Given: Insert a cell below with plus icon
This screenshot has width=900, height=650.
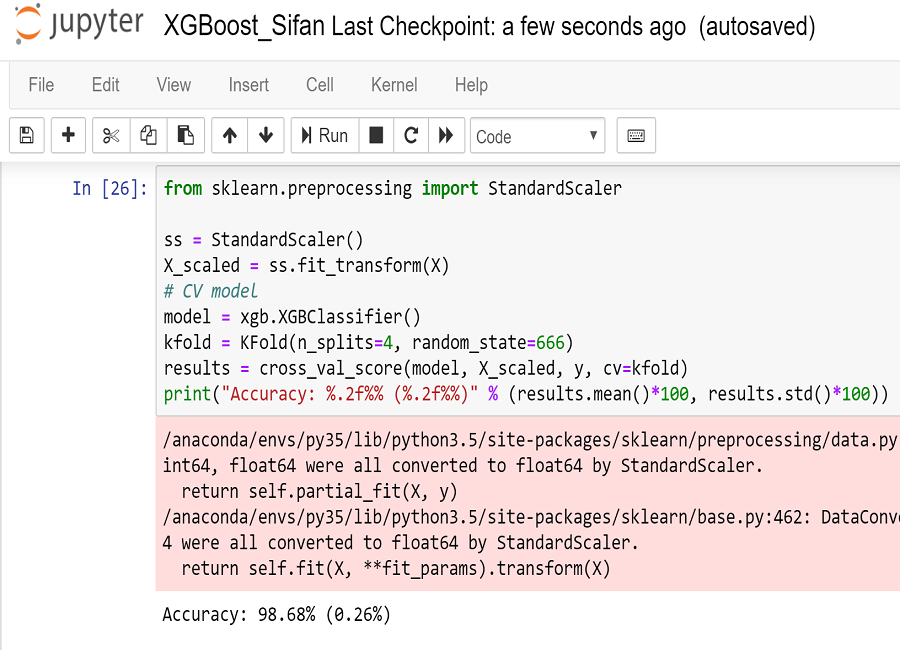Looking at the screenshot, I should point(68,136).
